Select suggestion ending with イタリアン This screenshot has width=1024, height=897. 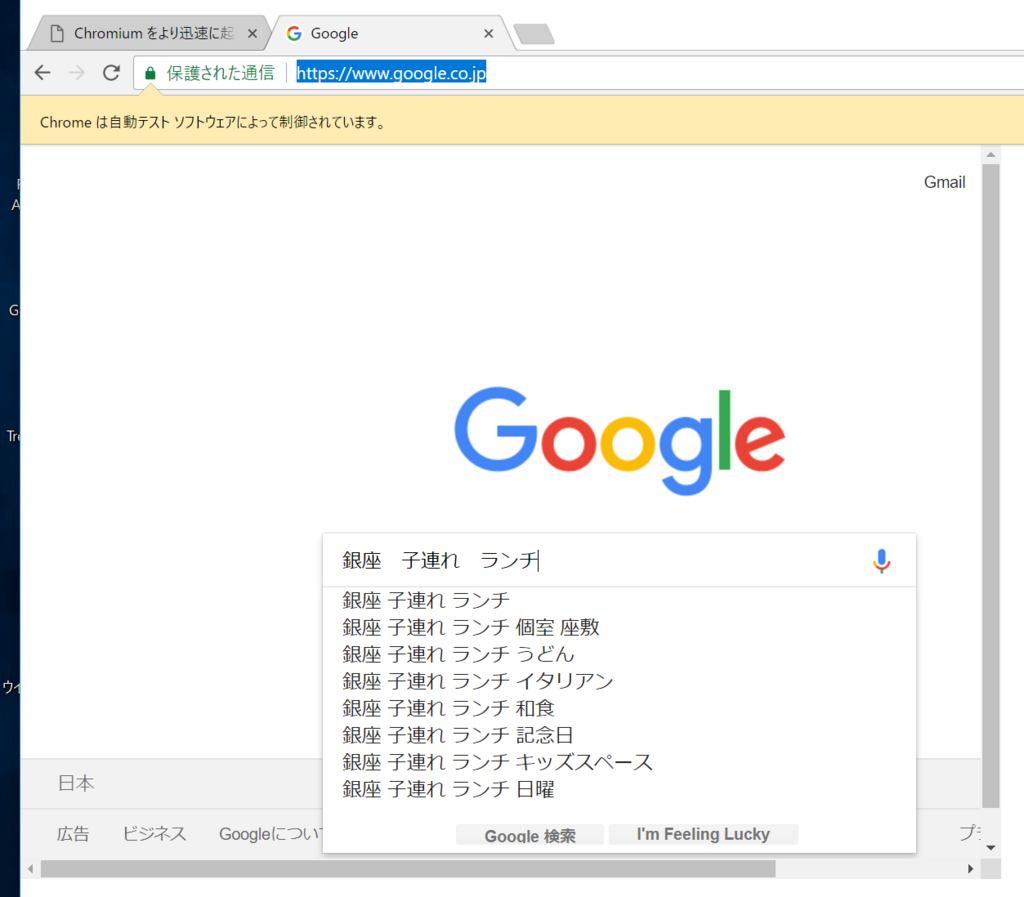(620, 681)
